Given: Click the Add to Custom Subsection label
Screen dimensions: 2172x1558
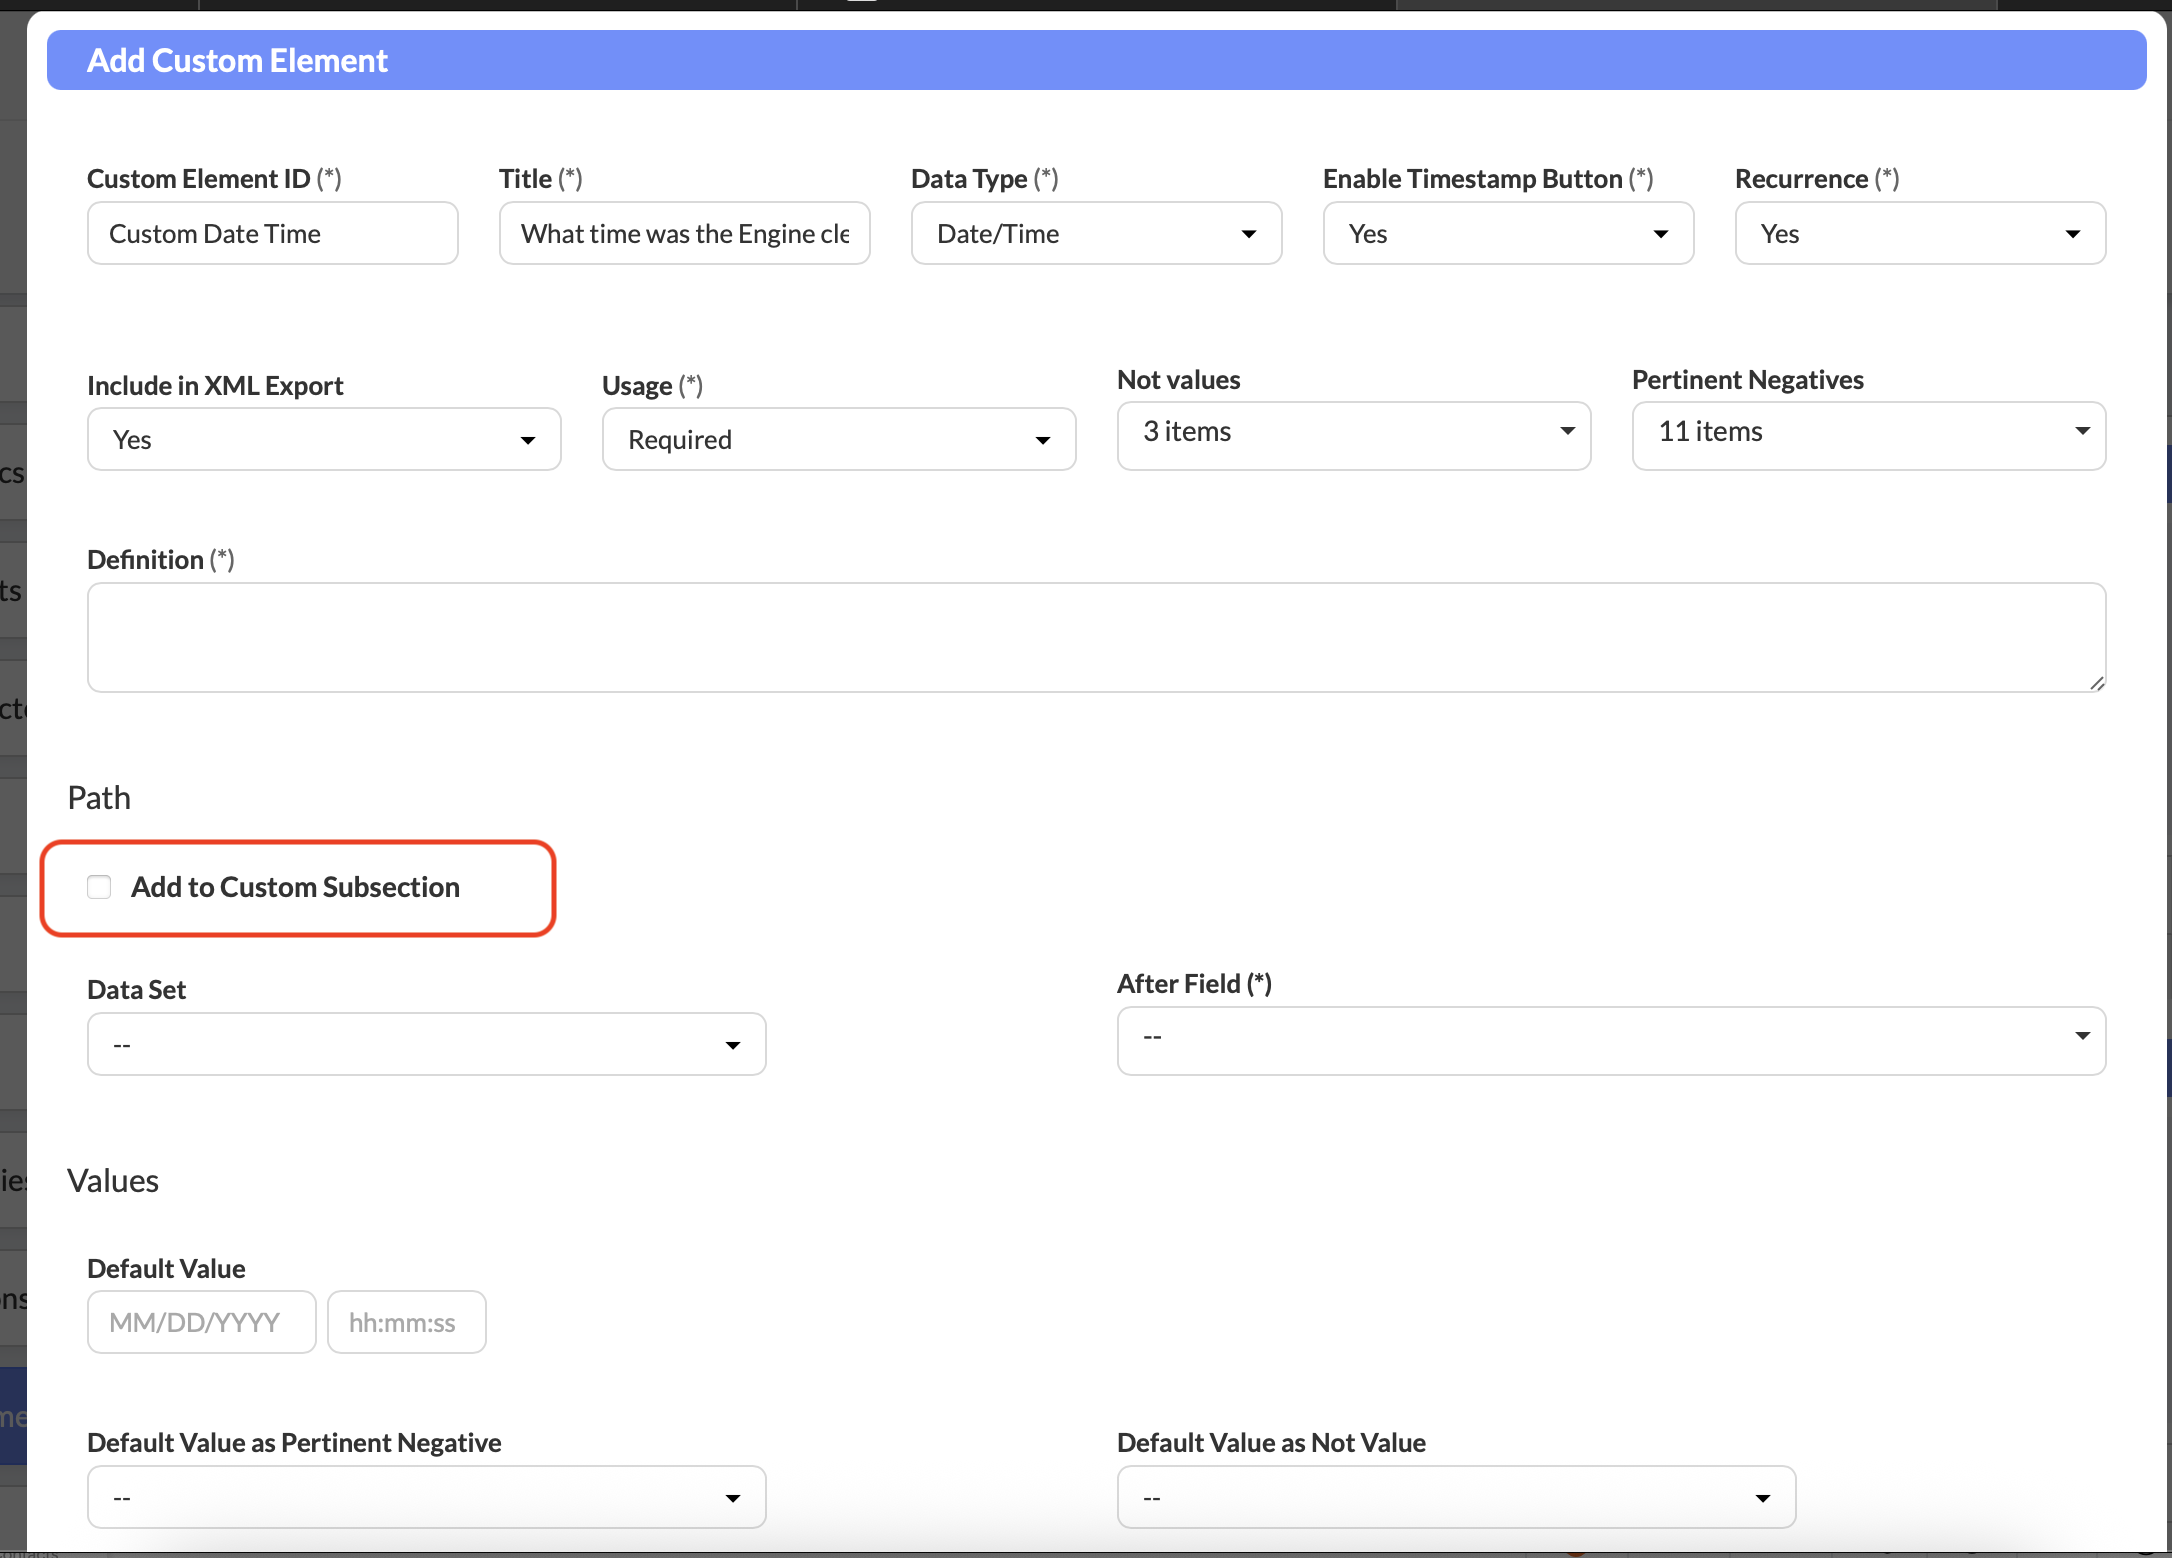Looking at the screenshot, I should point(295,887).
